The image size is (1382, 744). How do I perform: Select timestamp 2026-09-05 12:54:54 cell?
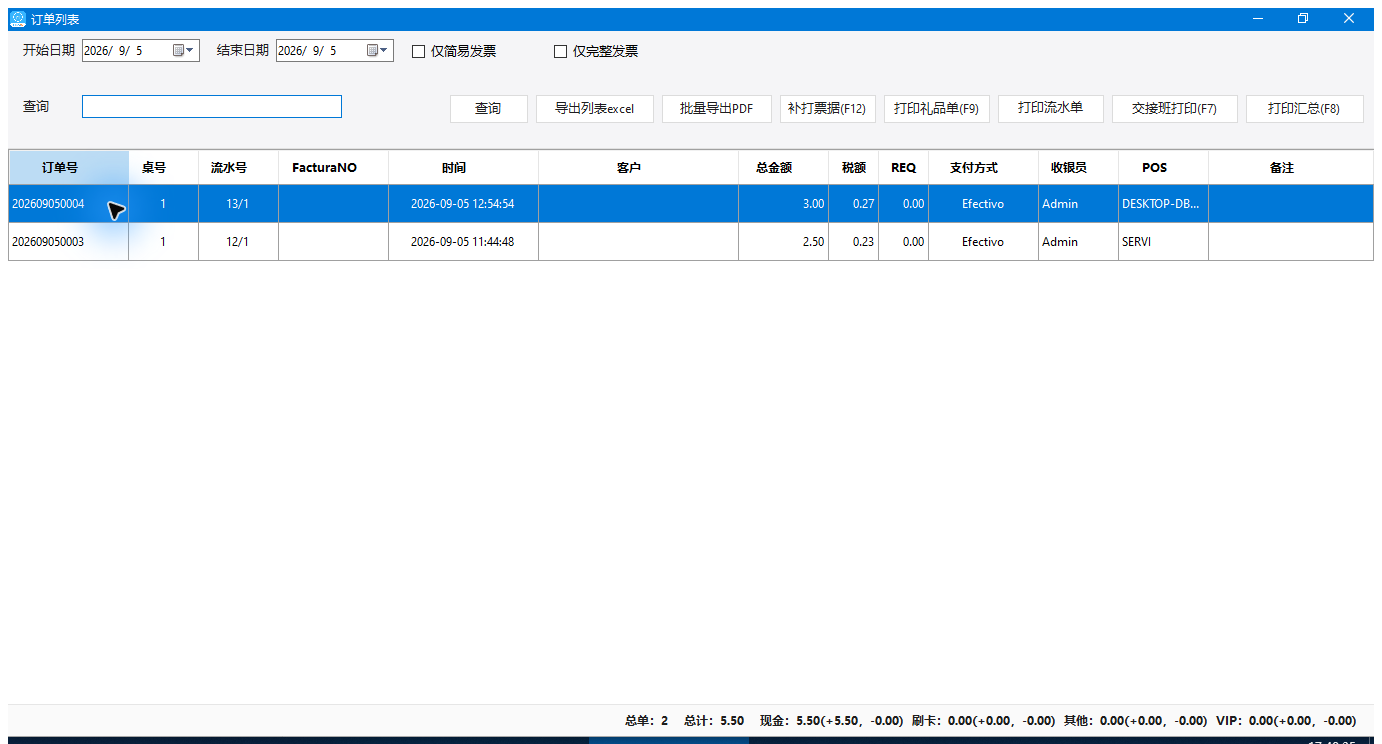[x=464, y=204]
